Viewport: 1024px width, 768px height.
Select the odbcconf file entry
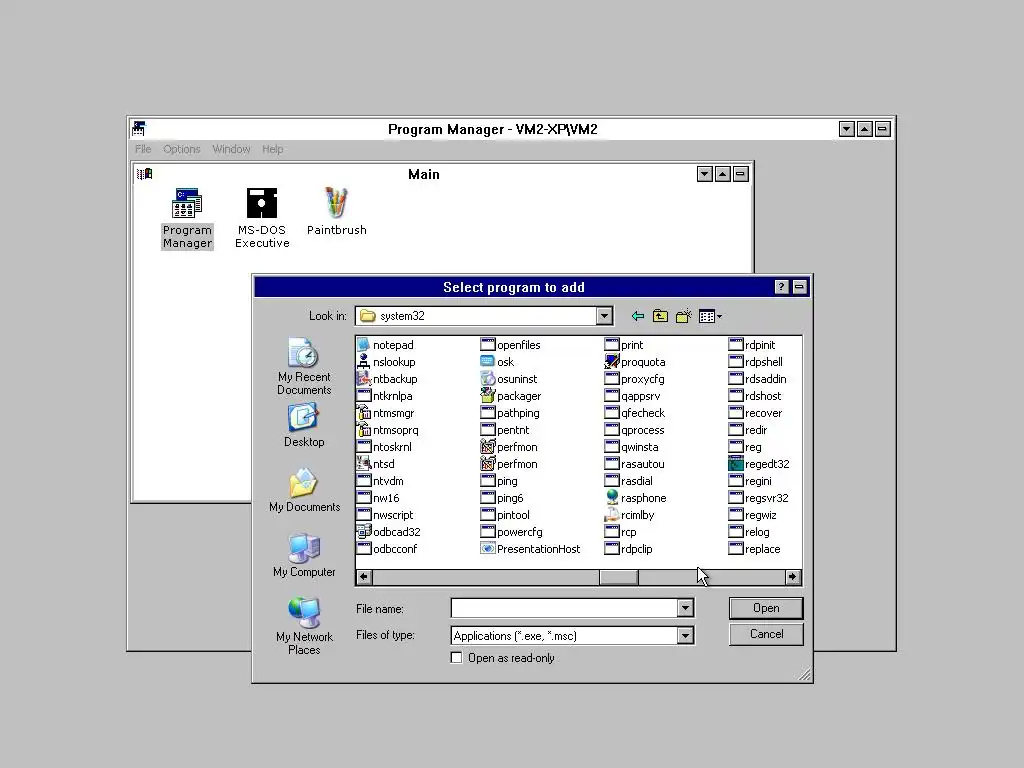(x=387, y=549)
